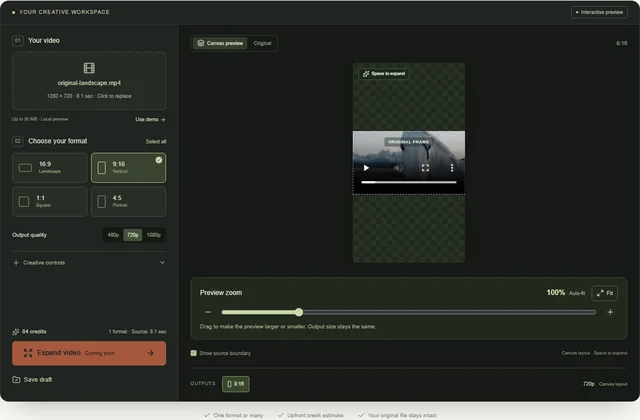Viewport: 640px width, 420px height.
Task: Click the Use demo link
Action: [150, 120]
